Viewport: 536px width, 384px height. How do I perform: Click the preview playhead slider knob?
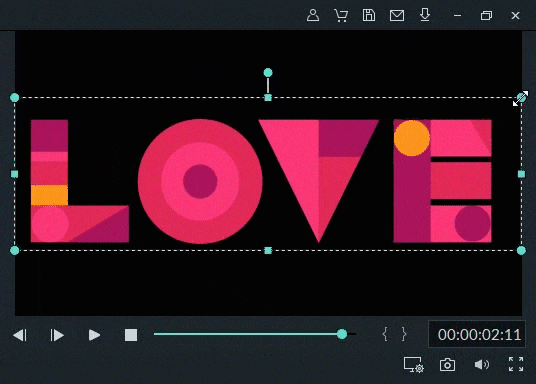pos(341,334)
